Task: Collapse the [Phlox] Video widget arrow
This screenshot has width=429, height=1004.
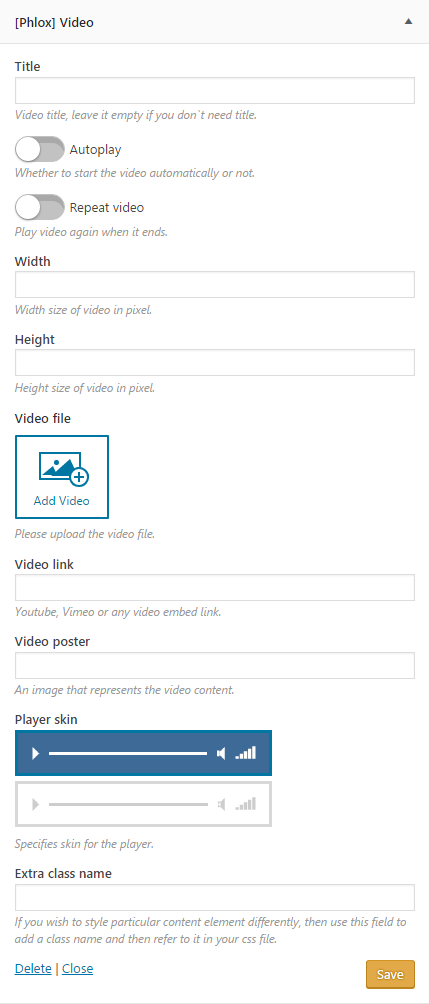Action: pos(408,22)
